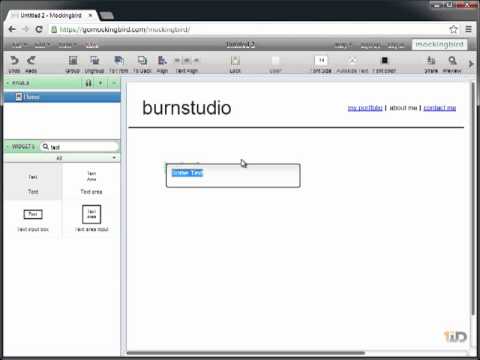Click the Untitled 2 document title
The height and width of the screenshot is (360, 480).
point(240,44)
